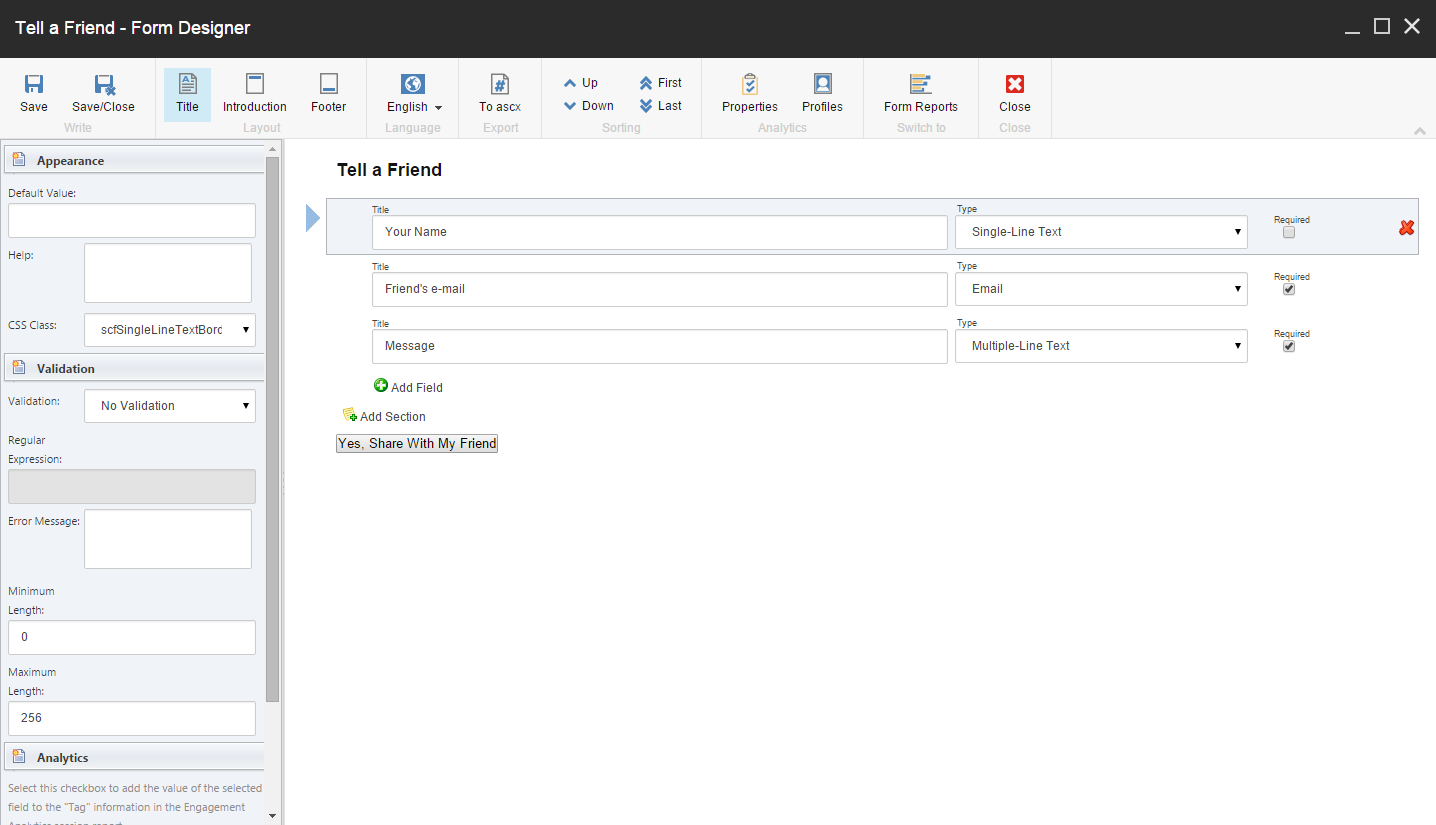1436x825 pixels.
Task: Toggle the Footer layout button
Action: [328, 94]
